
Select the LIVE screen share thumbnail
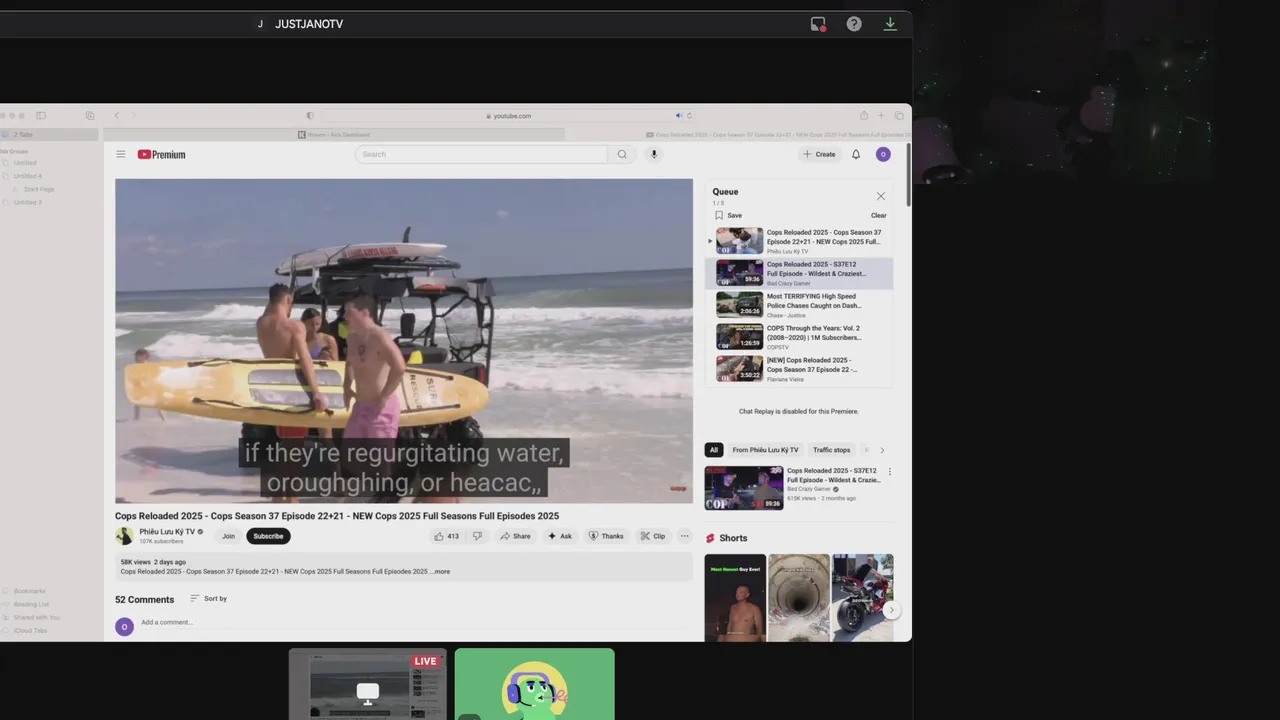click(368, 684)
